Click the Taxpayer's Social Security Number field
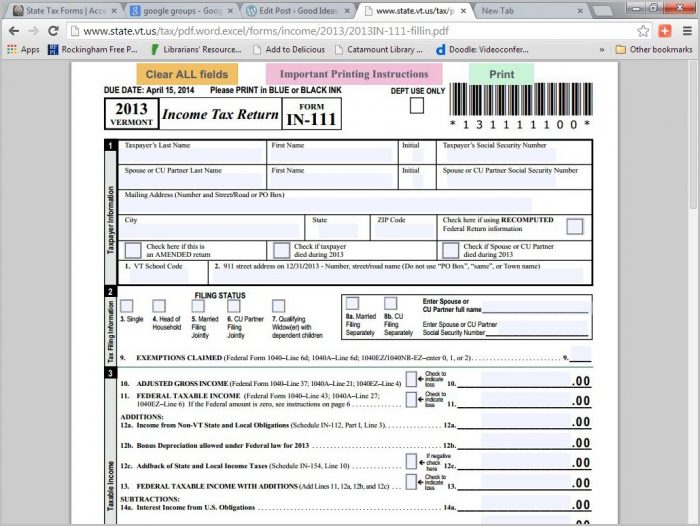The height and width of the screenshot is (526, 700). tap(501, 155)
